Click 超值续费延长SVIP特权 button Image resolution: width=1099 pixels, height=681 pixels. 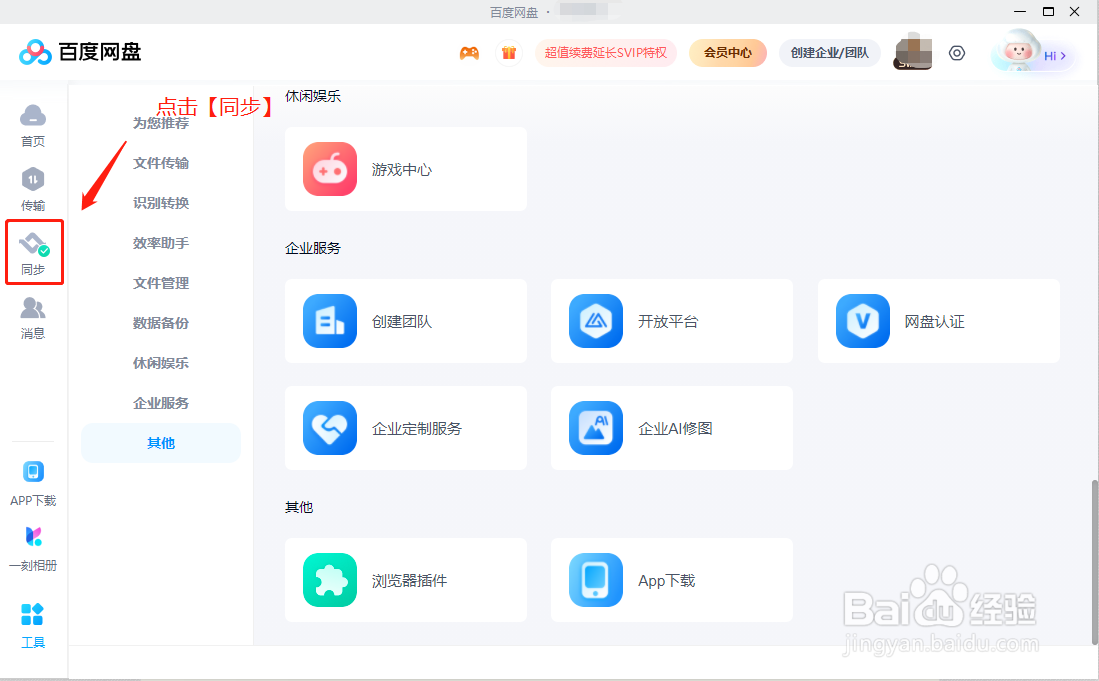tap(606, 53)
